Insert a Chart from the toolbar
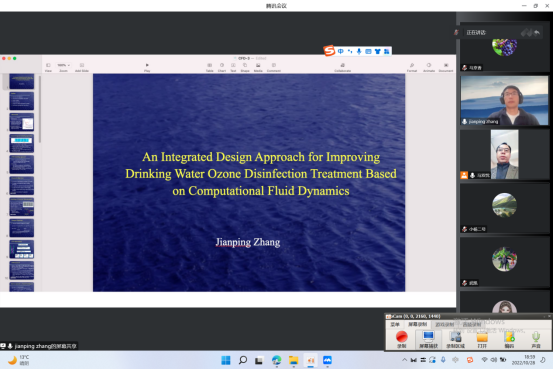 pyautogui.click(x=222, y=67)
